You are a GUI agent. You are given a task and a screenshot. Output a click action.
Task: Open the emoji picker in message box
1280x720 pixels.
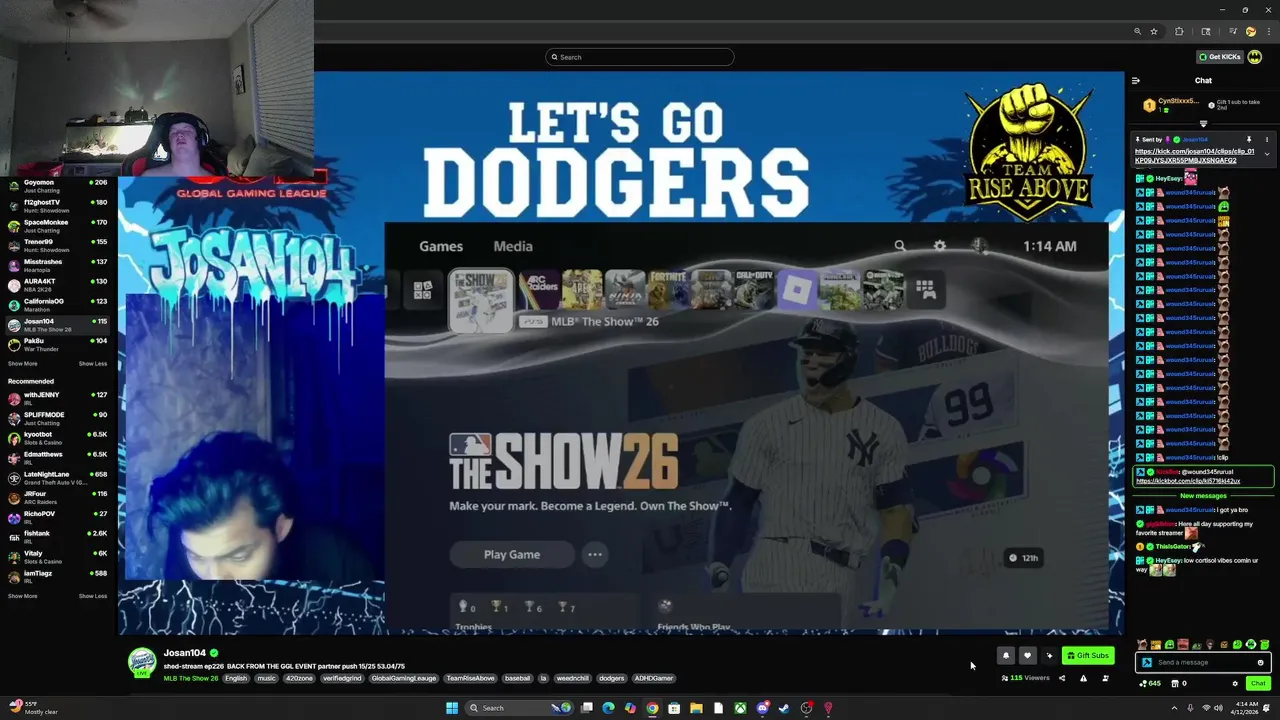click(x=1261, y=662)
